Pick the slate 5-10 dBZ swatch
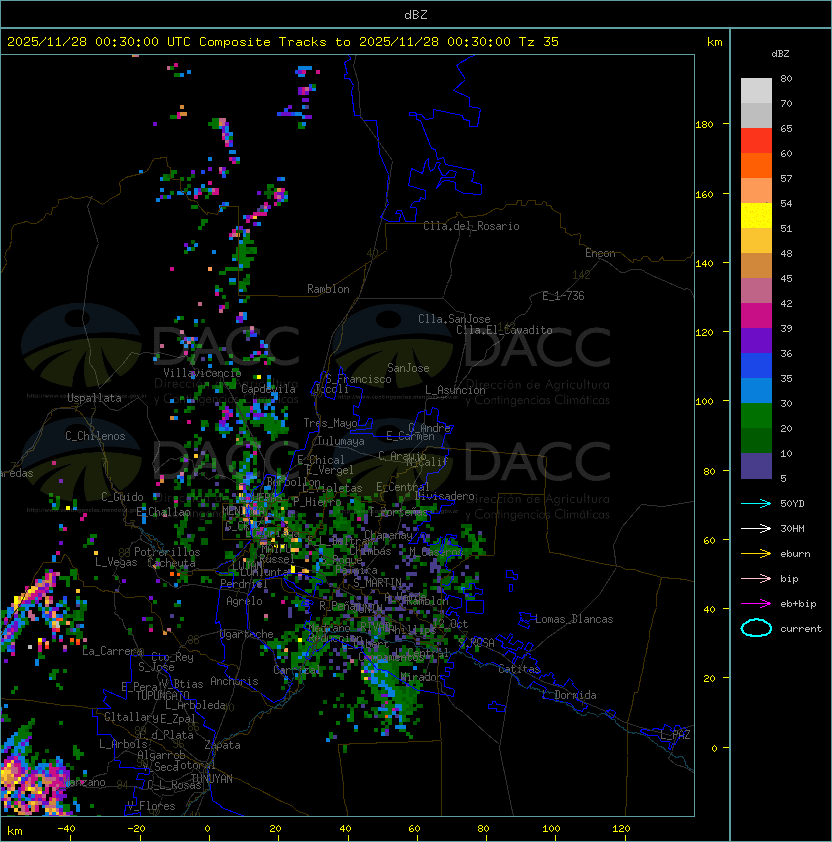832x842 pixels. (756, 466)
